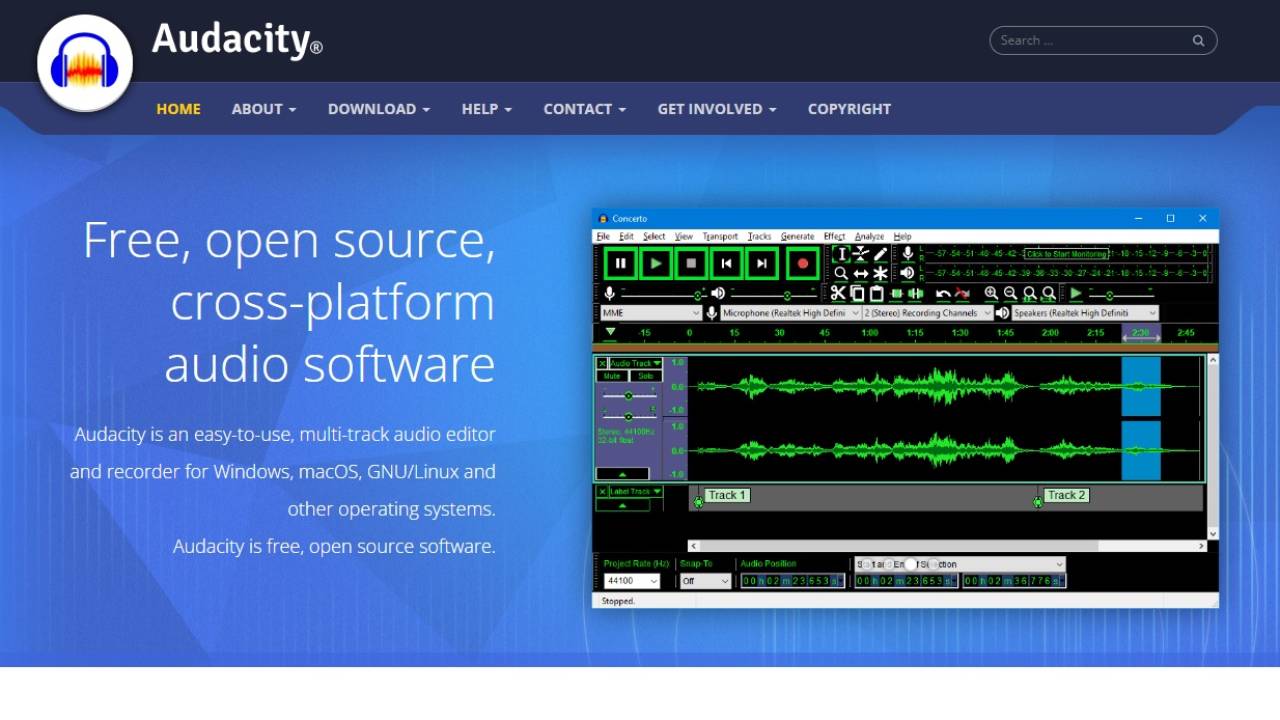Click the Skip to Start button

pos(726,263)
